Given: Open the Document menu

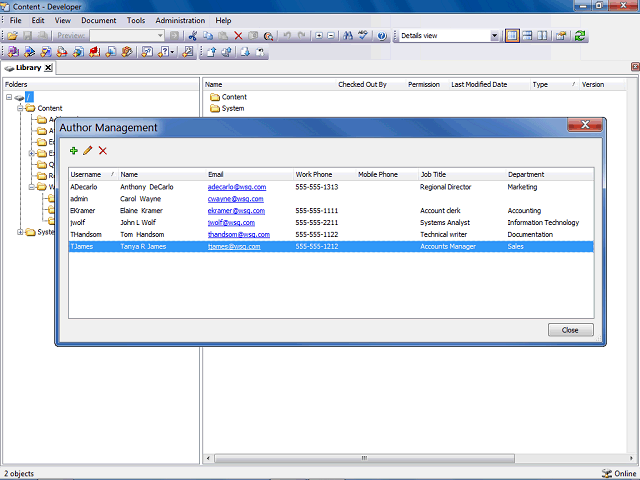Looking at the screenshot, I should pyautogui.click(x=98, y=20).
